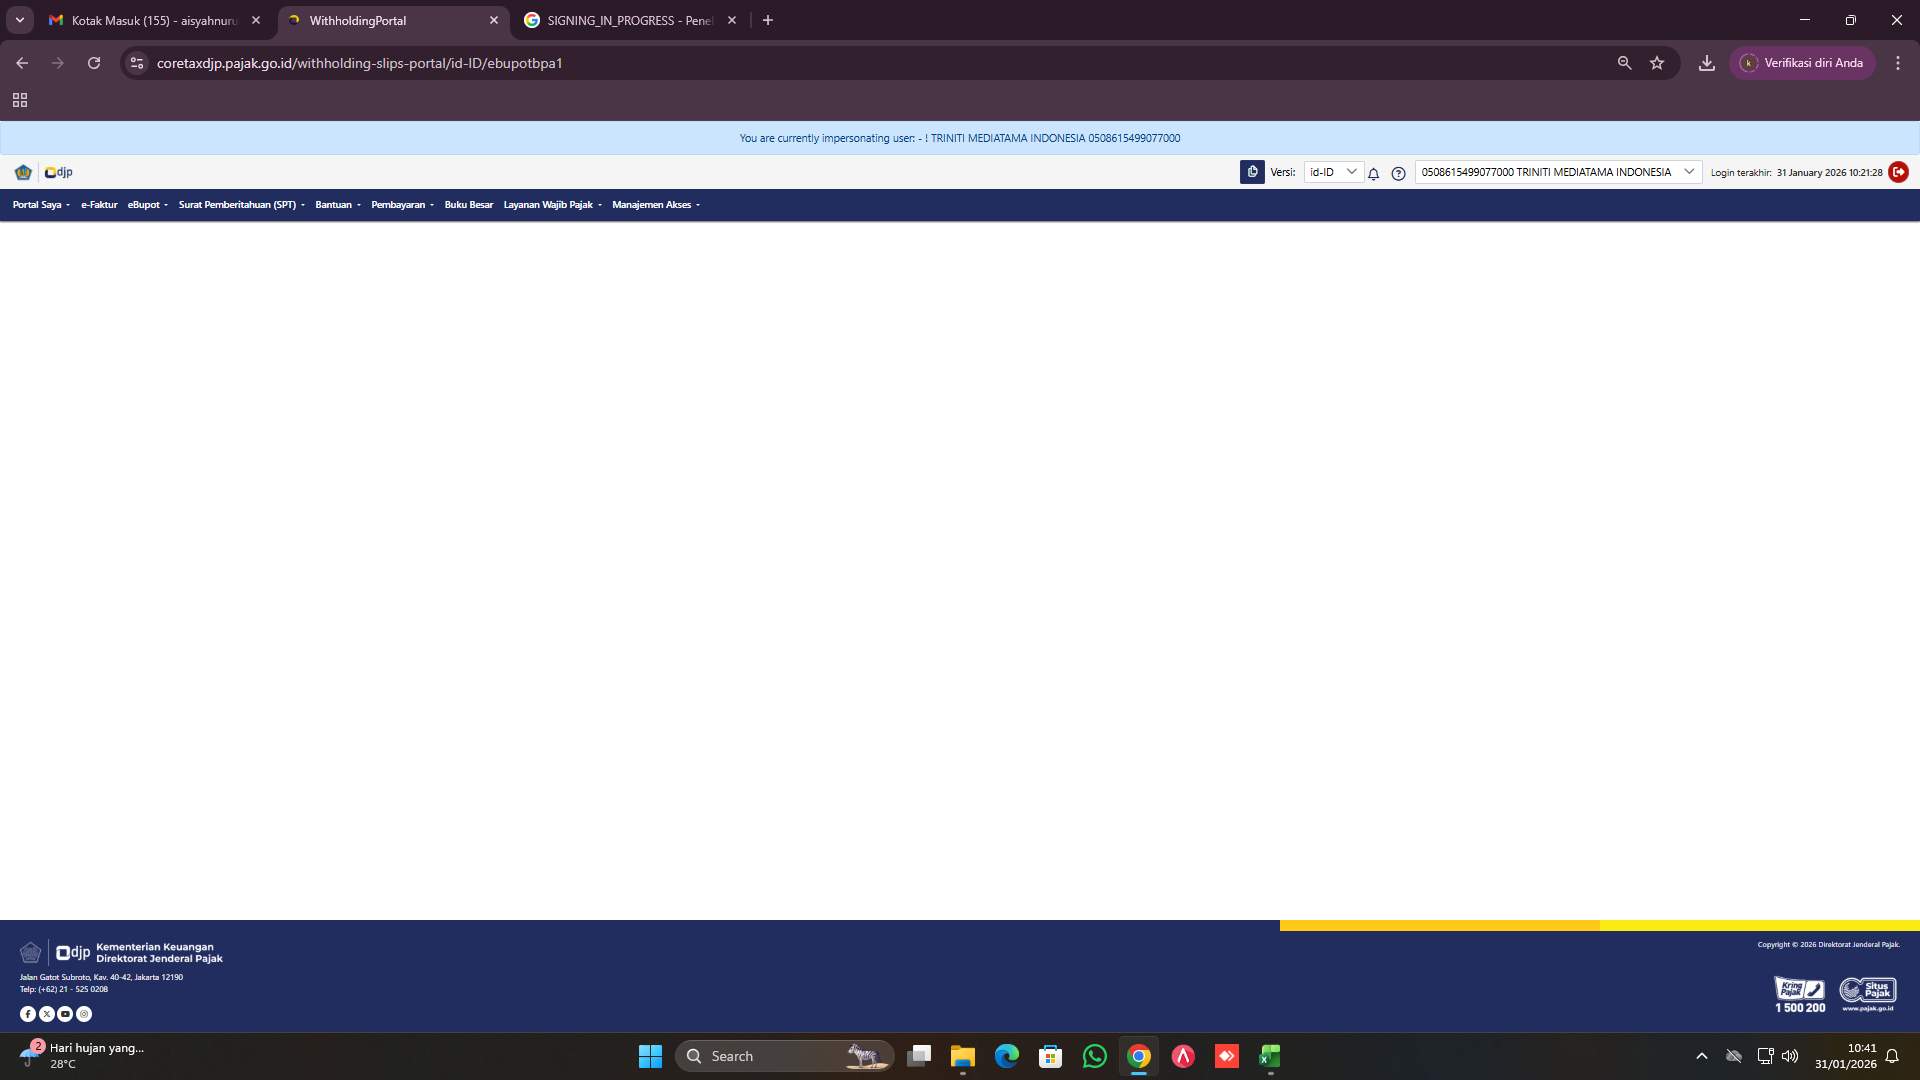Click the Verifikasi diri Anda button
The height and width of the screenshot is (1080, 1920).
pos(1803,62)
